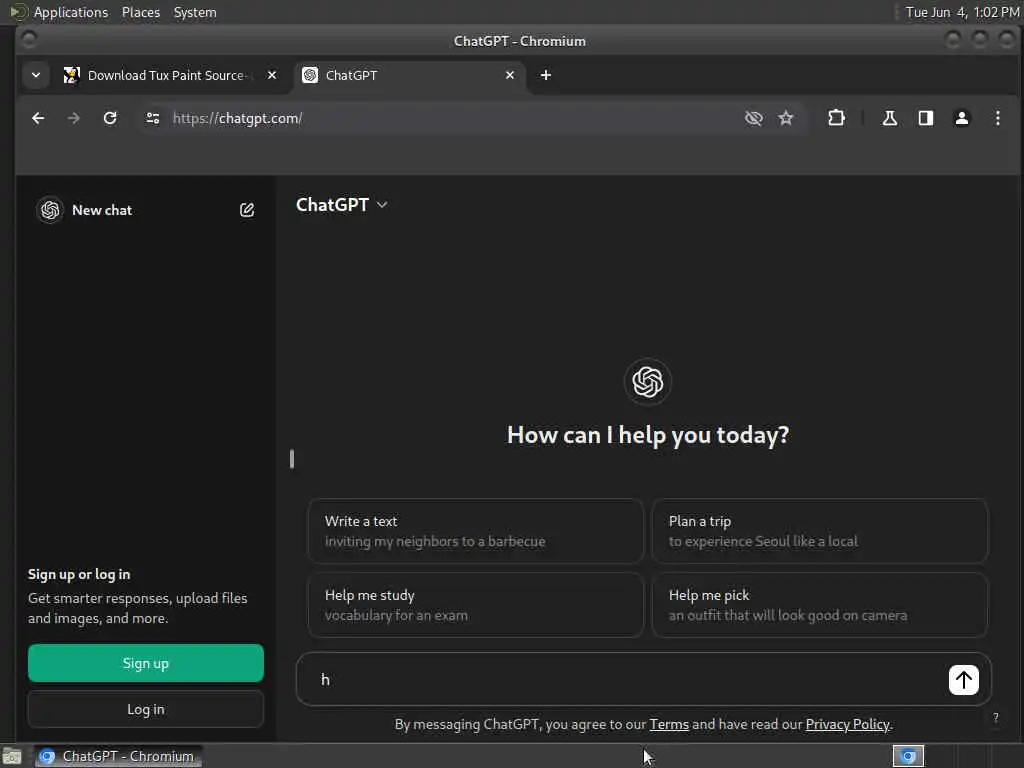Click the 'How can I help you today?' heading
The width and height of the screenshot is (1024, 768).
(x=648, y=435)
